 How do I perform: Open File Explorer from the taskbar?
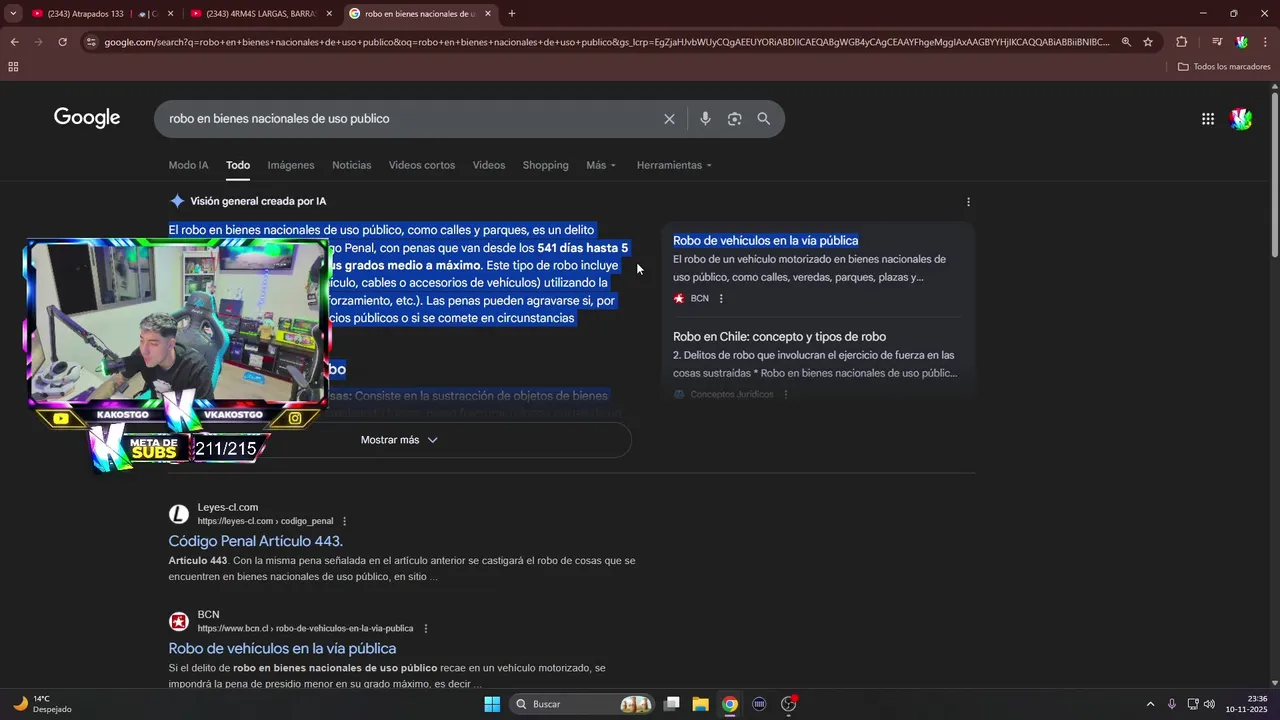701,704
